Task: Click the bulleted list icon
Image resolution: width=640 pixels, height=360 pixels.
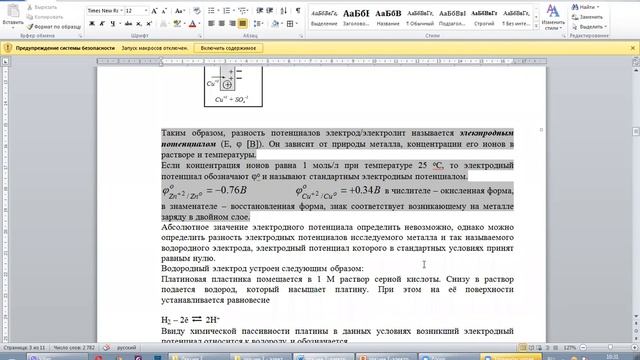Action: [x=211, y=11]
